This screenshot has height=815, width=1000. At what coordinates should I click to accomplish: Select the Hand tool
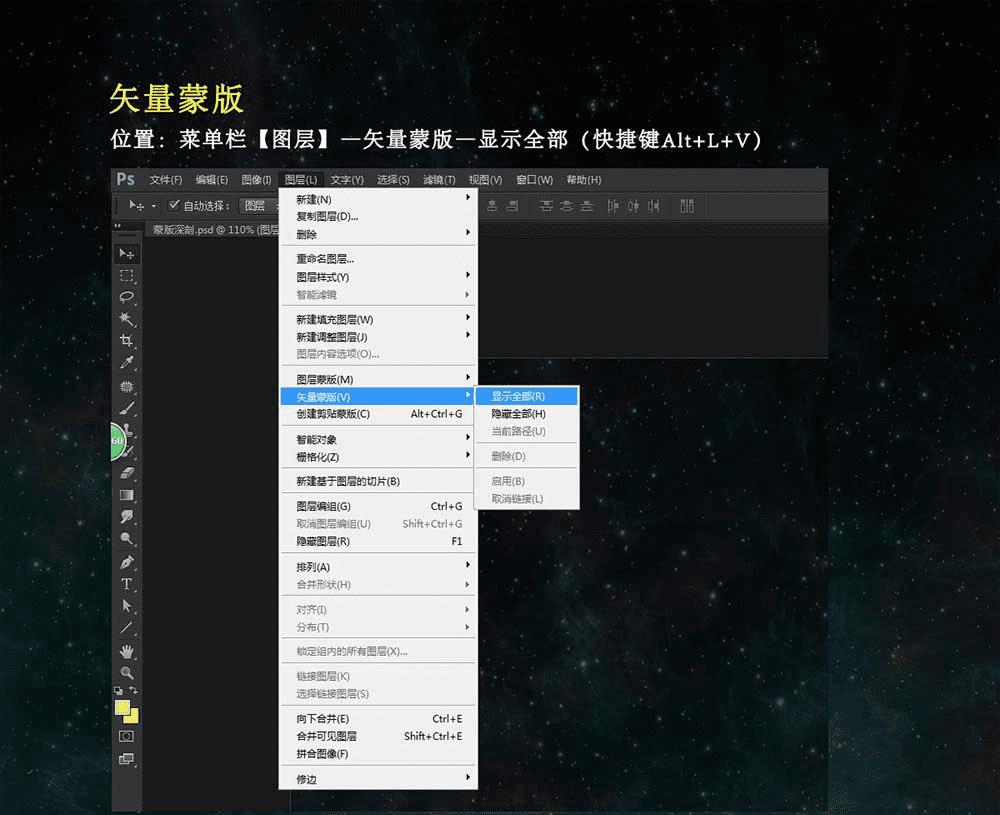pos(126,651)
